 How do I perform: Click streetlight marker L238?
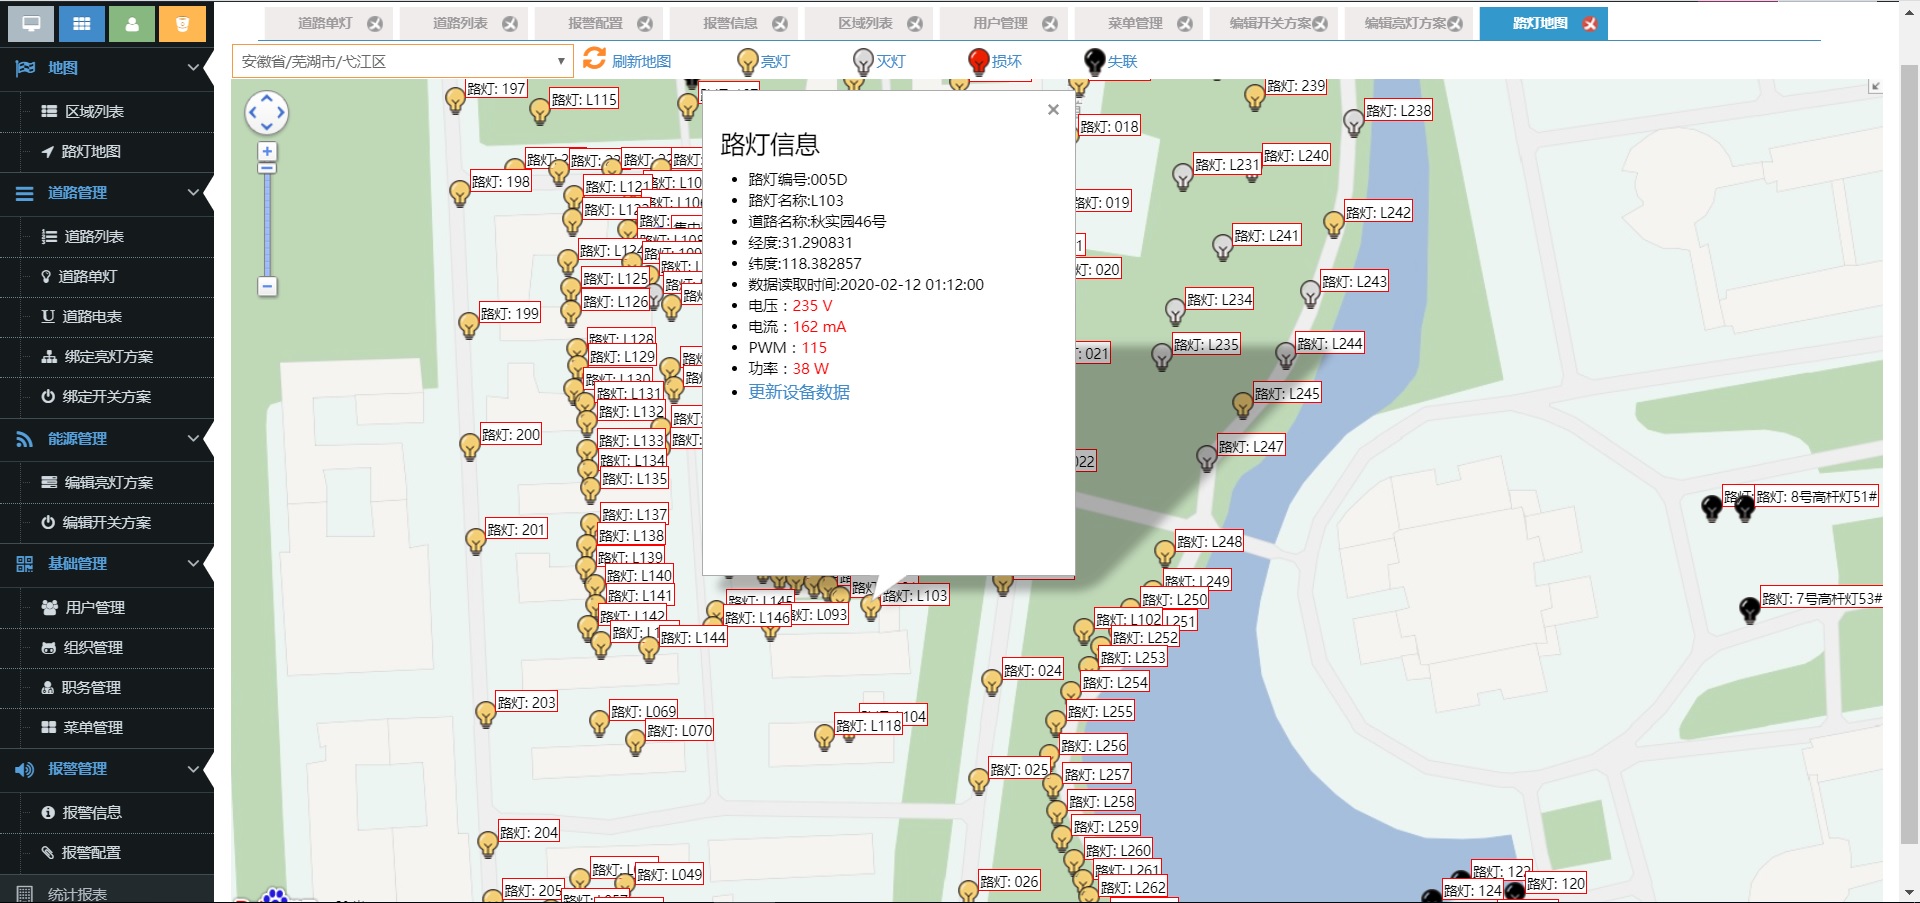(x=1353, y=122)
